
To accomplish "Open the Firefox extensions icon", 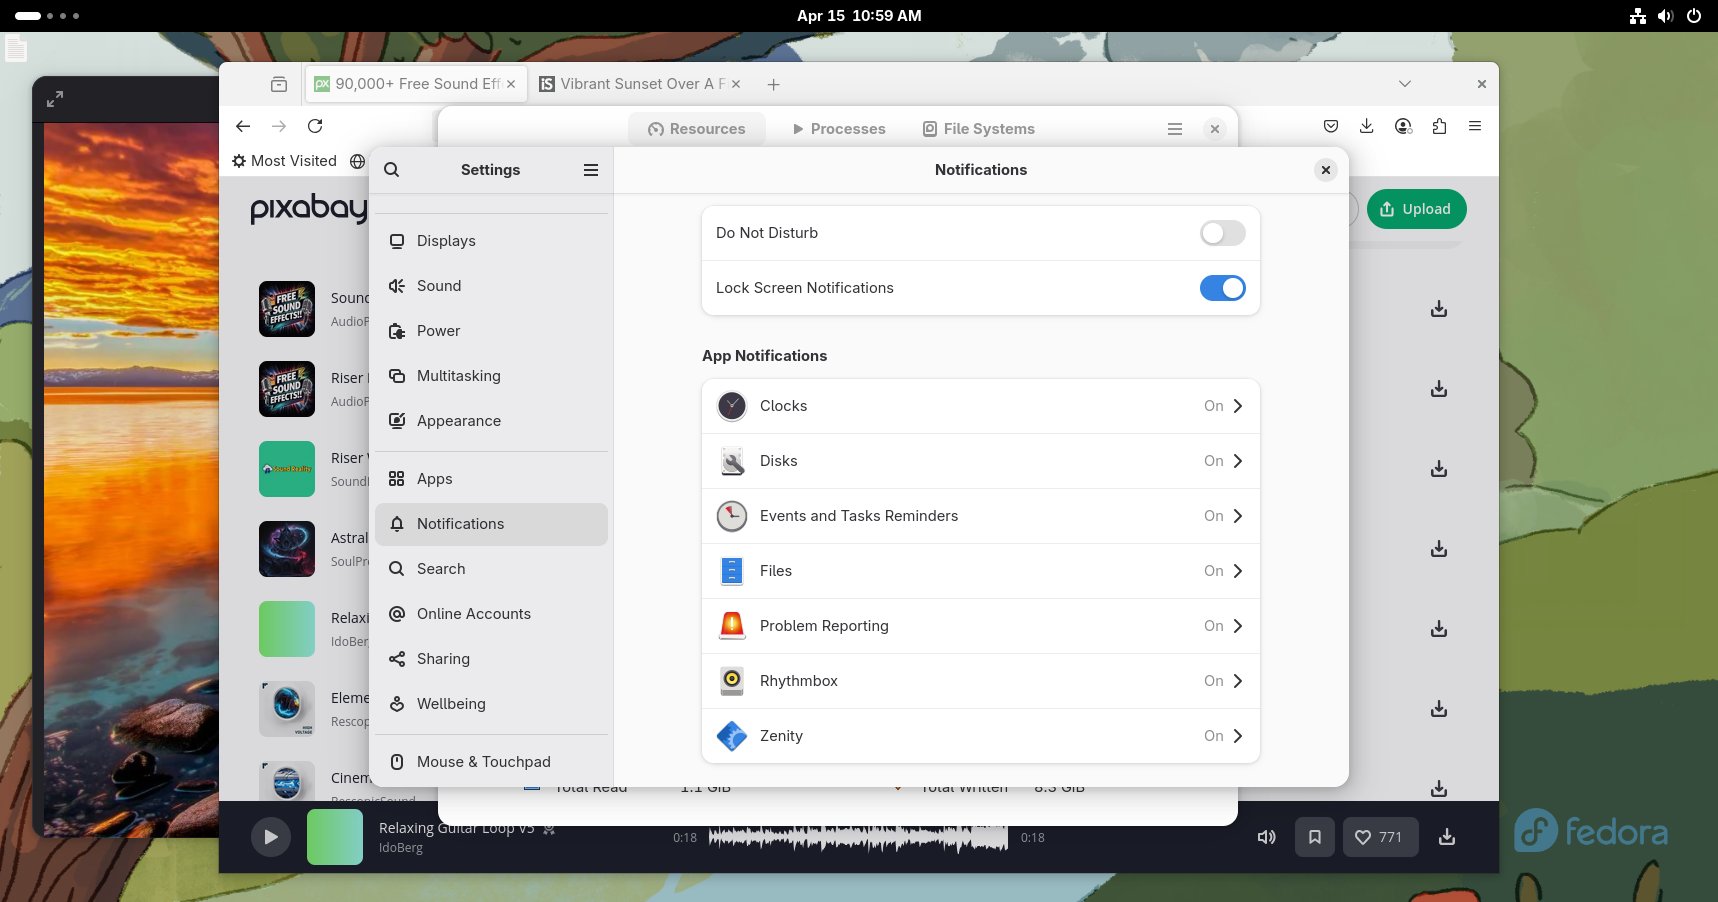I will coord(1439,126).
